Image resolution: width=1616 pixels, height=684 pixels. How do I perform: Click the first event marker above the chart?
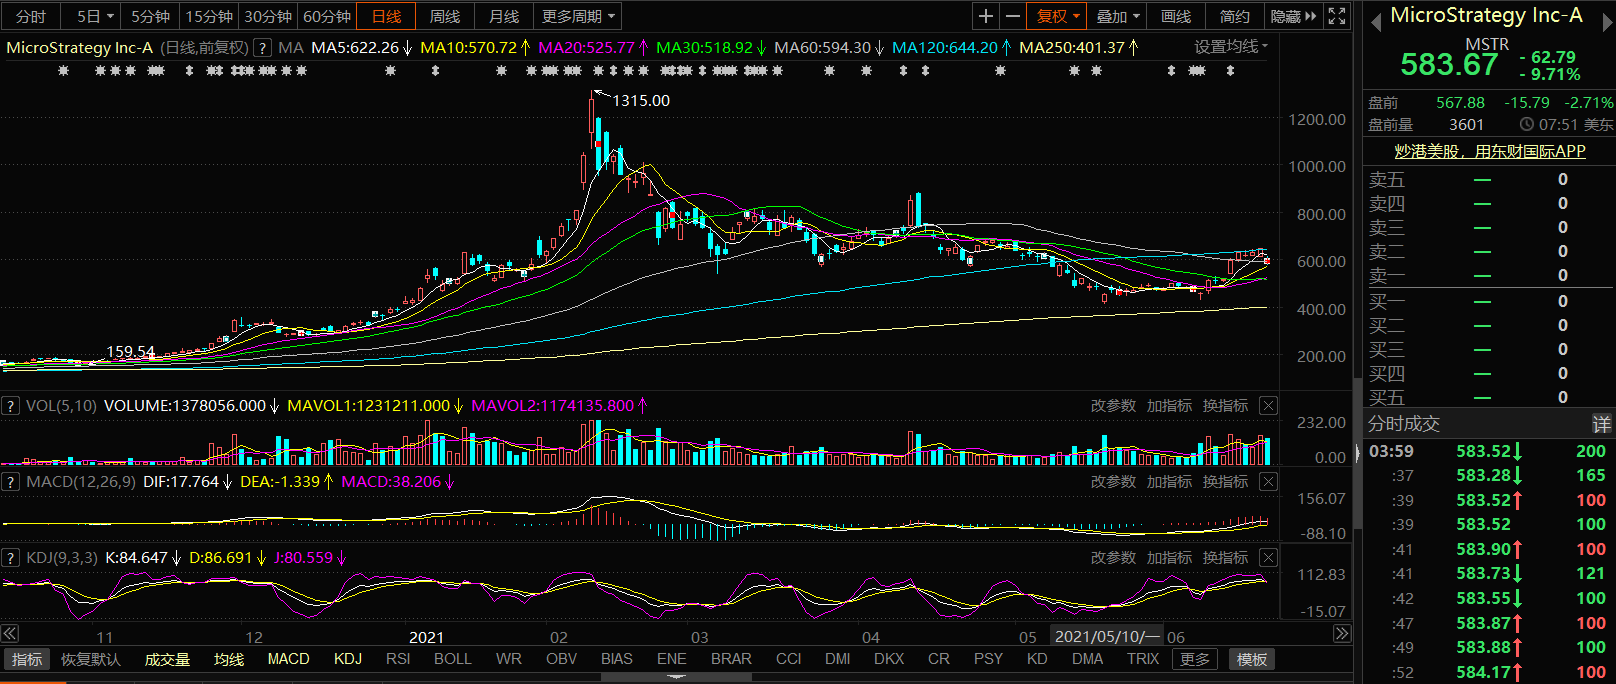(64, 71)
